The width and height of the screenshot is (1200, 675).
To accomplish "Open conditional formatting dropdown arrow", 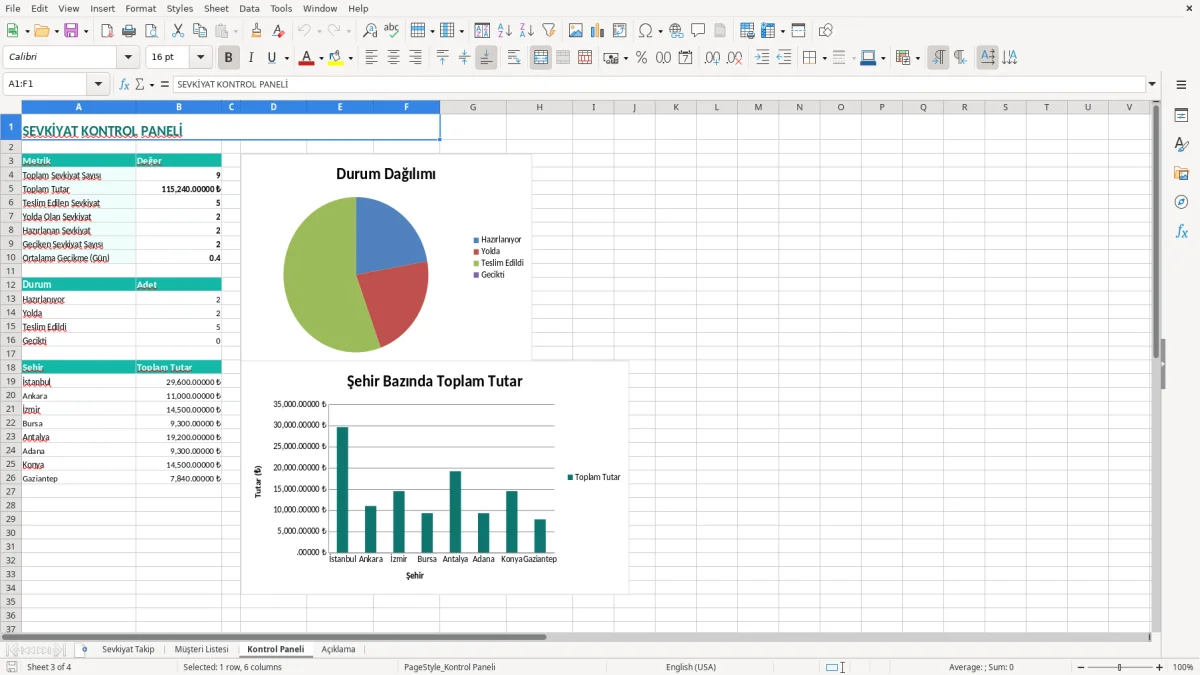I will pyautogui.click(x=917, y=58).
